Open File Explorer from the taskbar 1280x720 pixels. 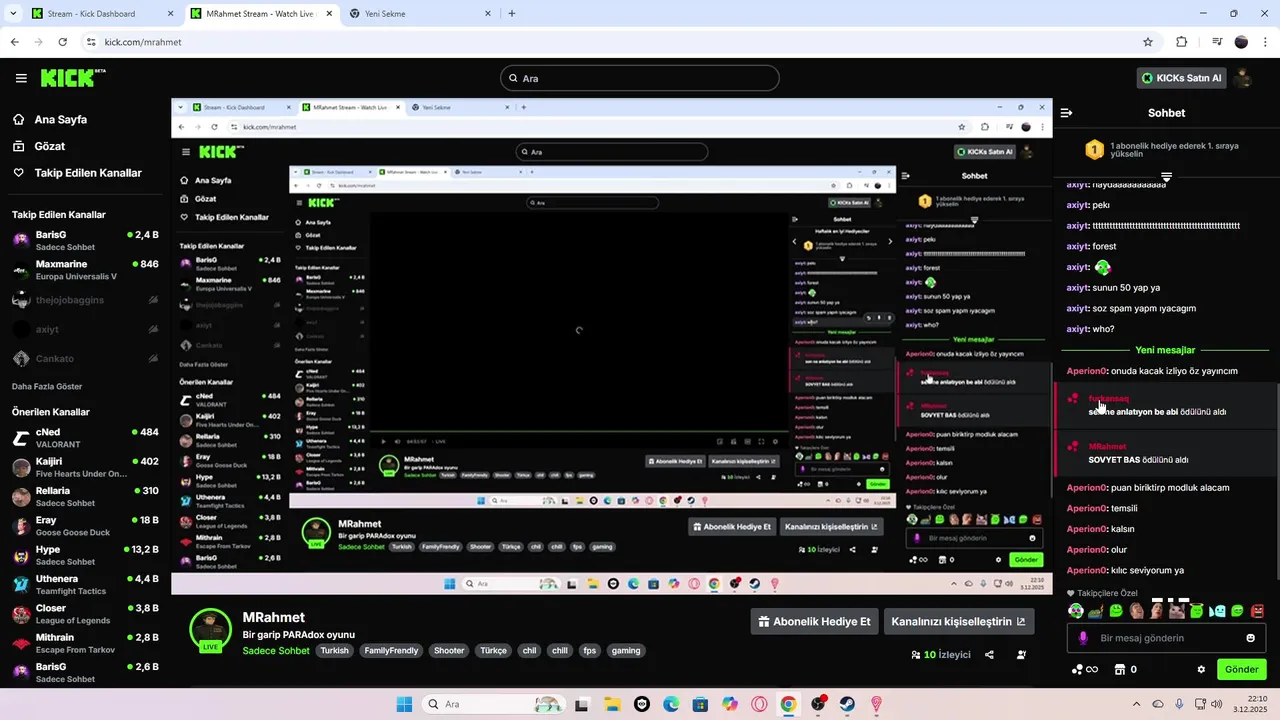[612, 704]
